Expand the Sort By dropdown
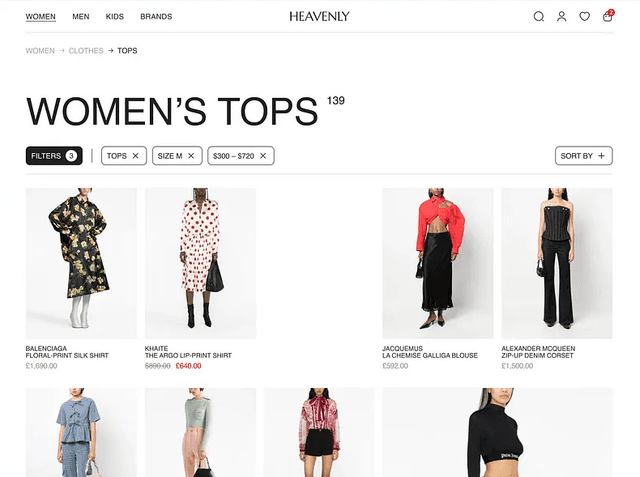 click(583, 156)
